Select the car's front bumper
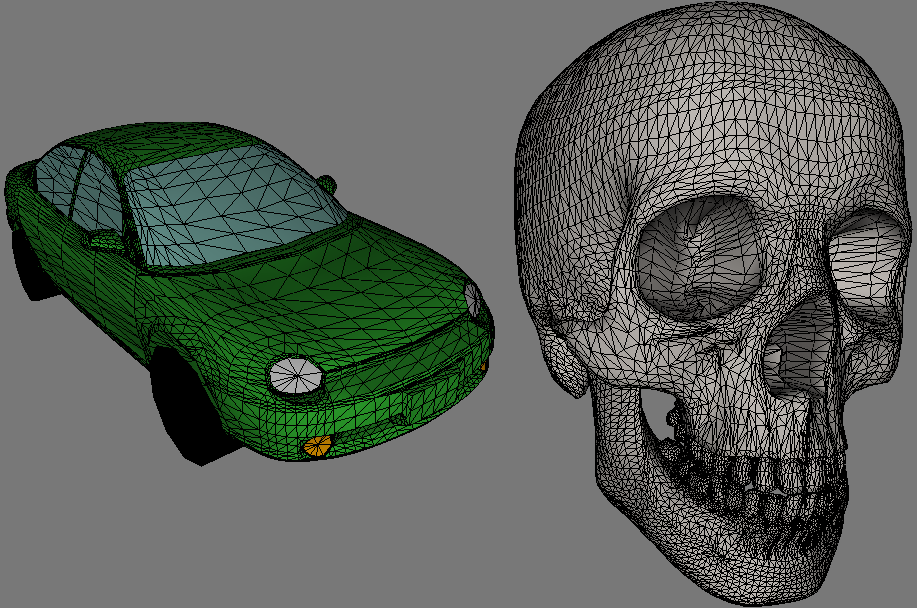Image resolution: width=917 pixels, height=608 pixels. pos(400,410)
